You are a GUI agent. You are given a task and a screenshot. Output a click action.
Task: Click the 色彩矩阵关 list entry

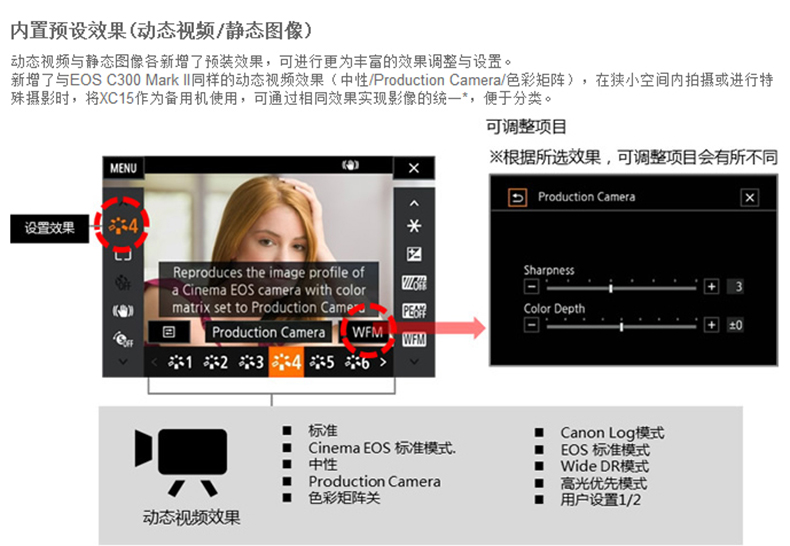coord(344,498)
